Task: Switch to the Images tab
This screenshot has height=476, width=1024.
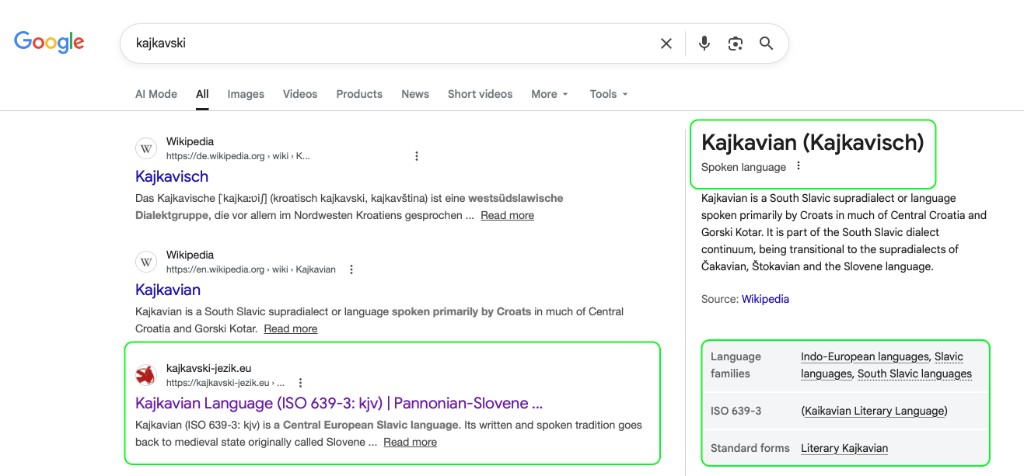Action: (x=246, y=94)
